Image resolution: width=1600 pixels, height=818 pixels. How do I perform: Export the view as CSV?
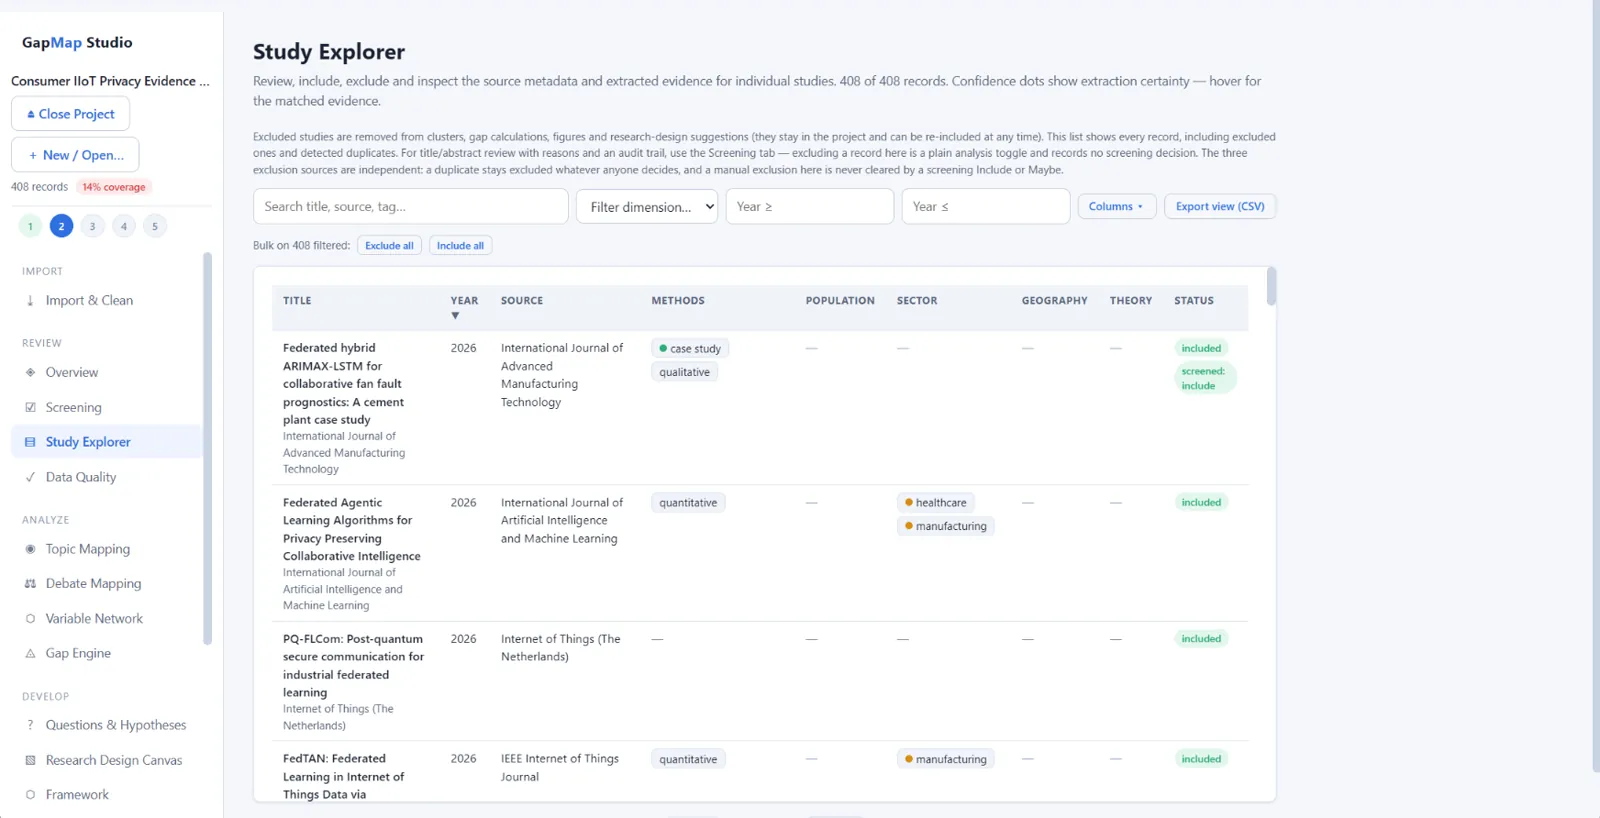coord(1220,207)
